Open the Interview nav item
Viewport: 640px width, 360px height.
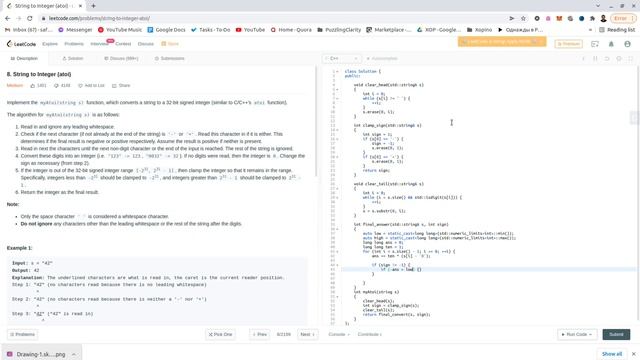[99, 44]
